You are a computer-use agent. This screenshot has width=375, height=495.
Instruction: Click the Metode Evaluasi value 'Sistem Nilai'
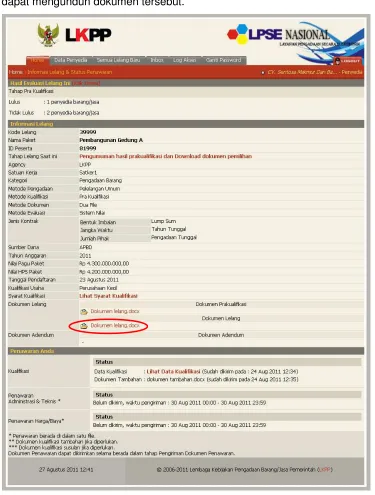point(92,213)
